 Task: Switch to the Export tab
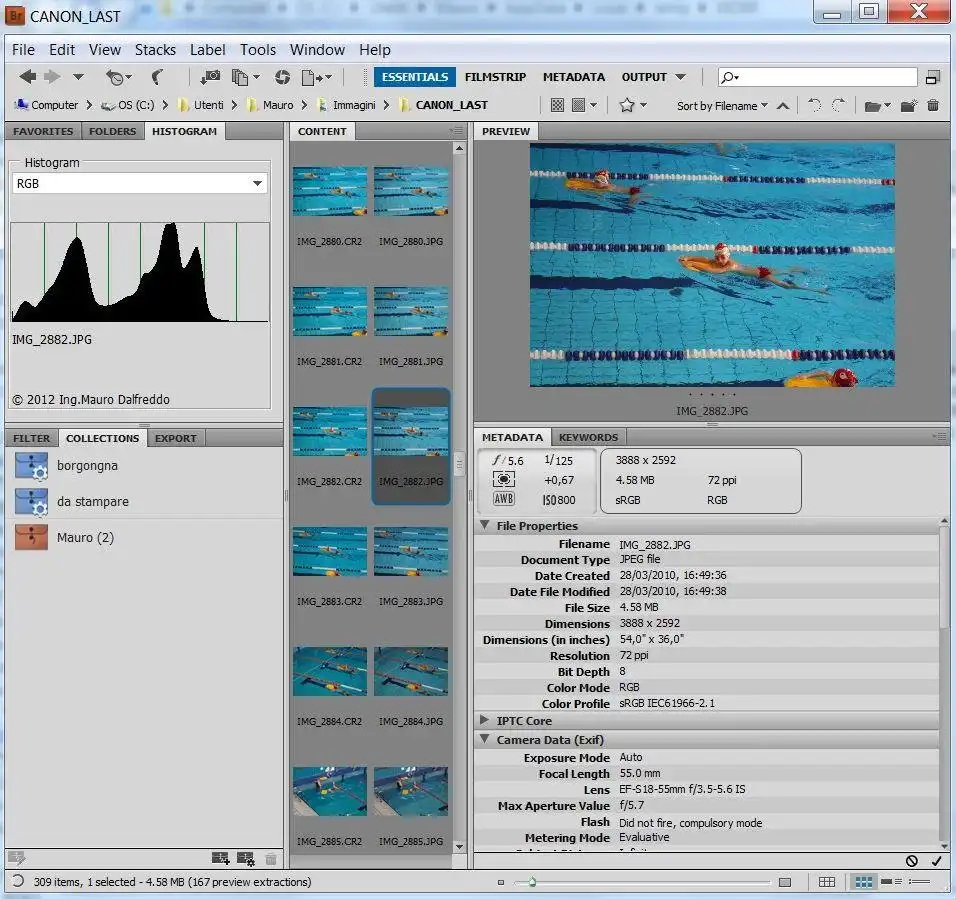176,438
